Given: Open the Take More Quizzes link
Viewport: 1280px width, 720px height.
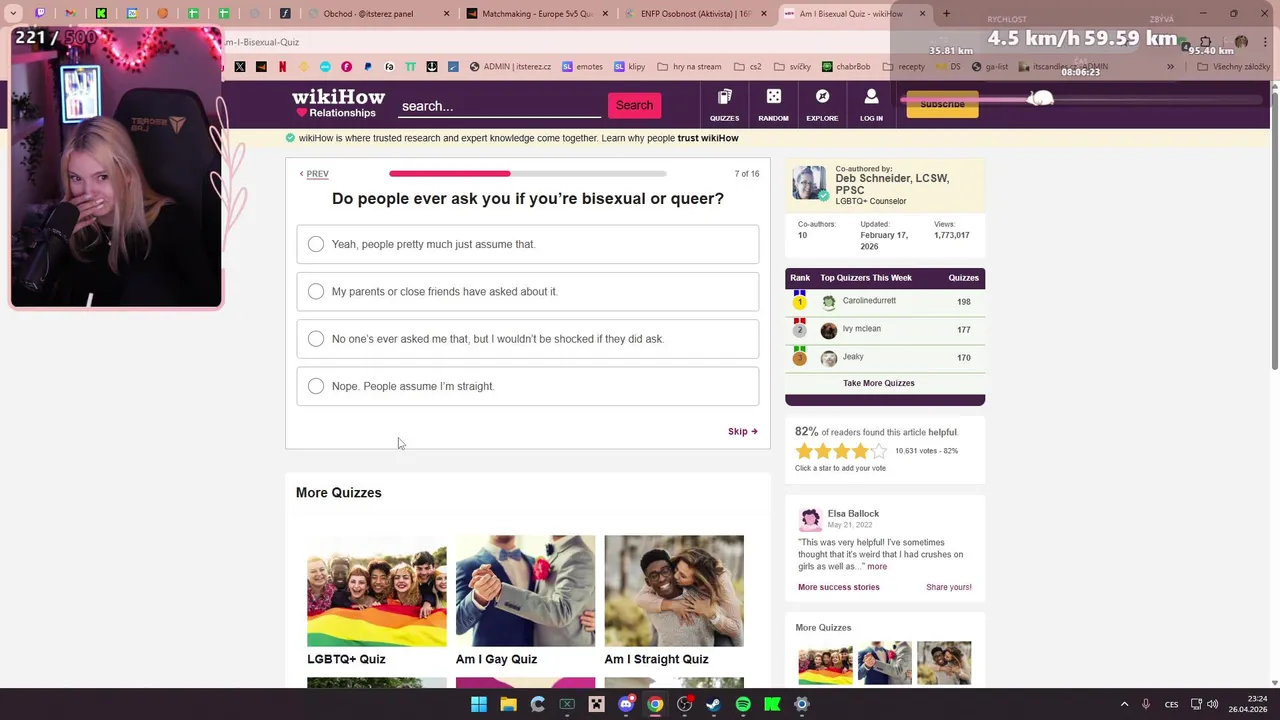Looking at the screenshot, I should [x=878, y=383].
